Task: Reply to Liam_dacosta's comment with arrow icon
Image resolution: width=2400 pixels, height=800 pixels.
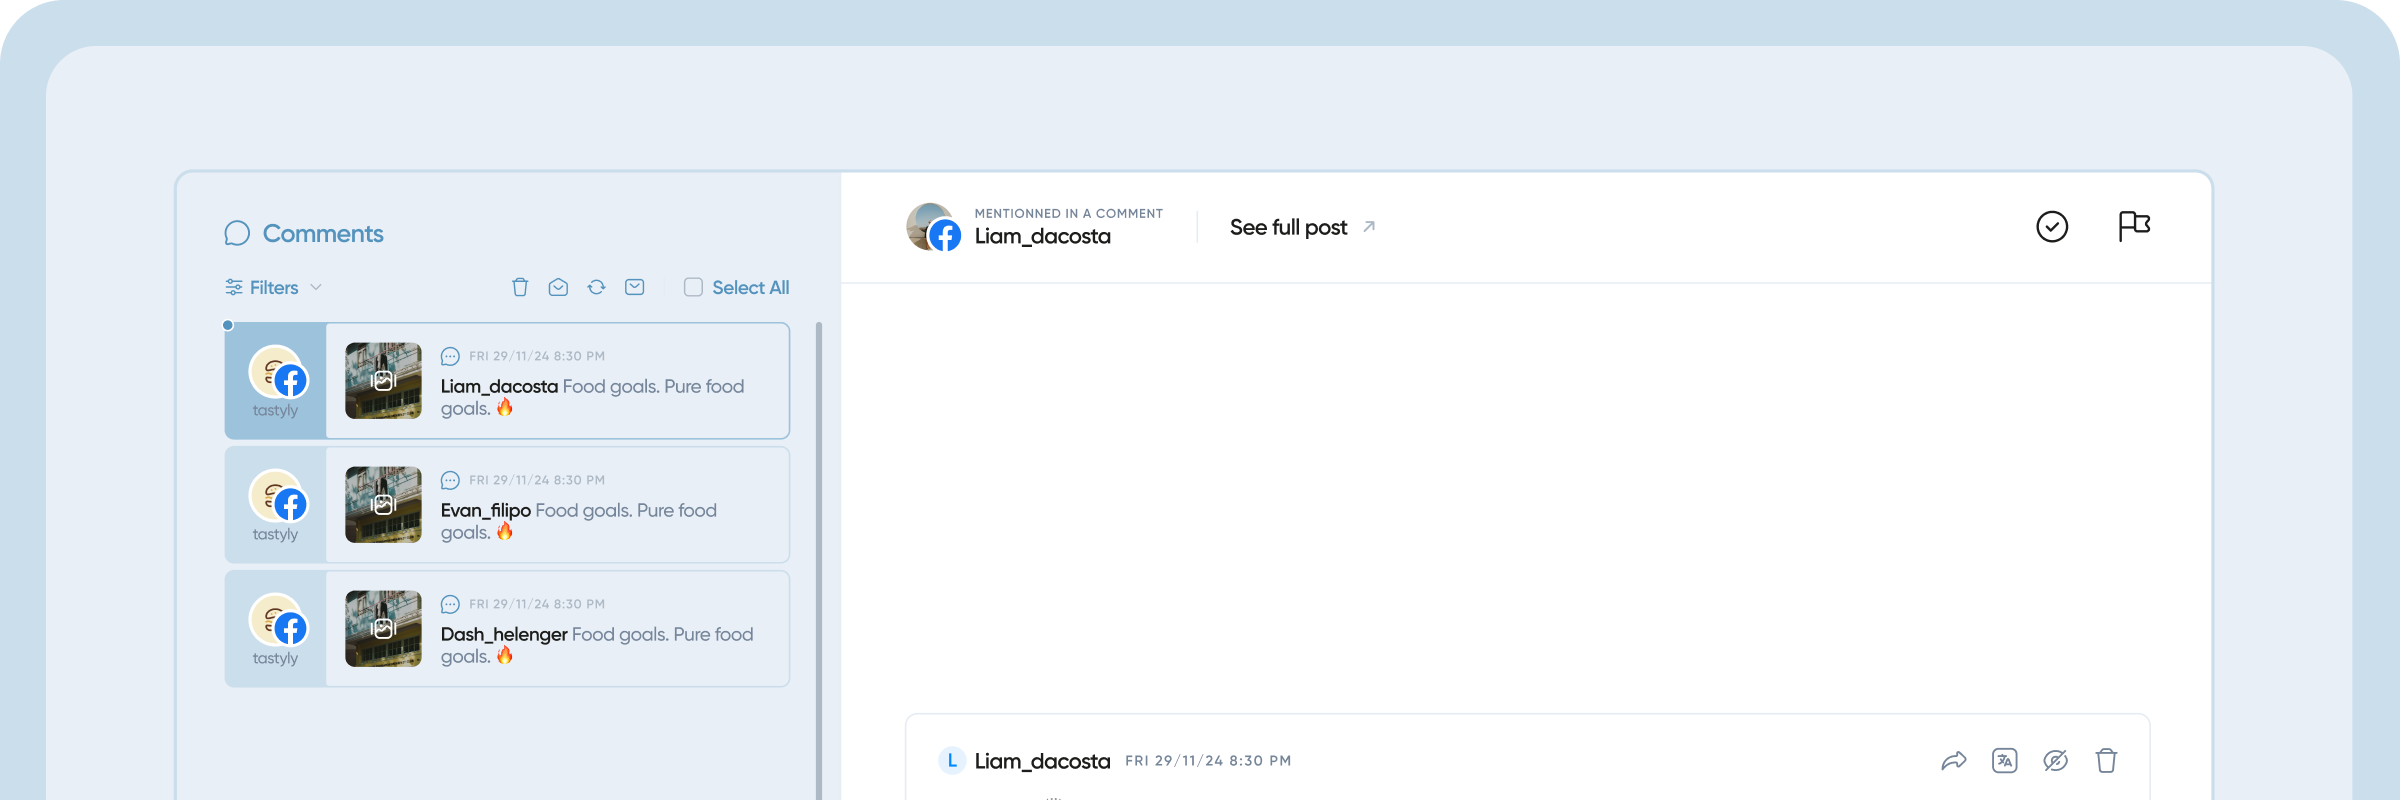Action: pos(1954,761)
